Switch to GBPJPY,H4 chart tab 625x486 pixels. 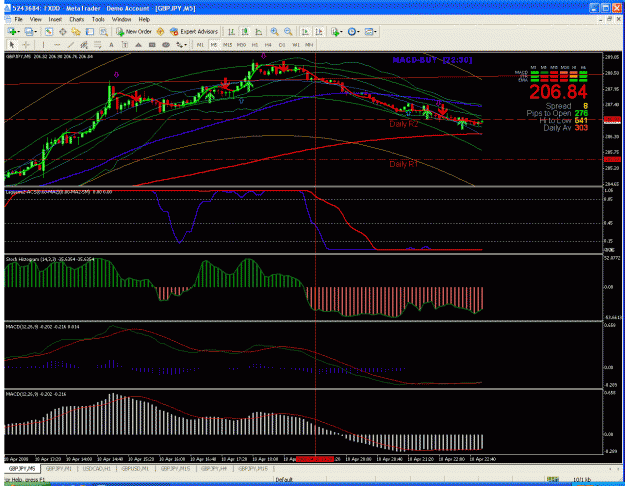point(214,468)
